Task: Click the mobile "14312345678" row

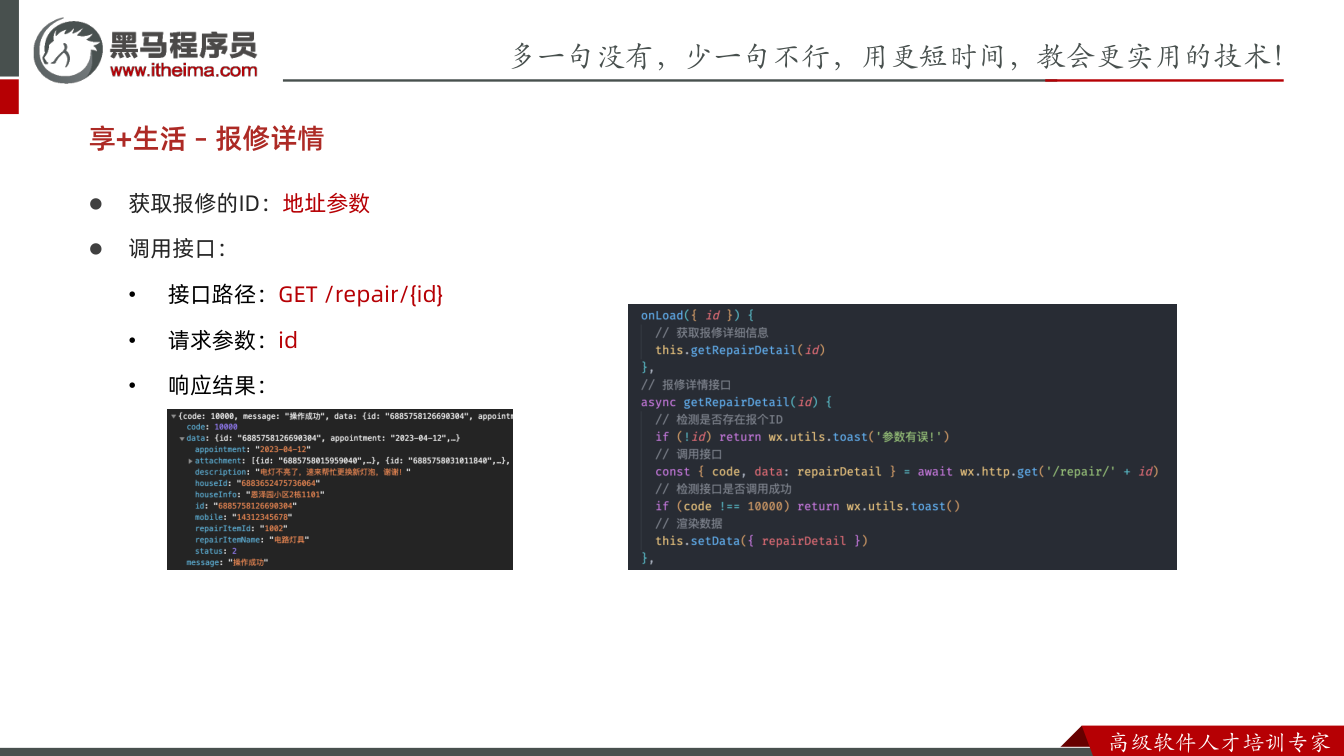Action: tap(243, 517)
